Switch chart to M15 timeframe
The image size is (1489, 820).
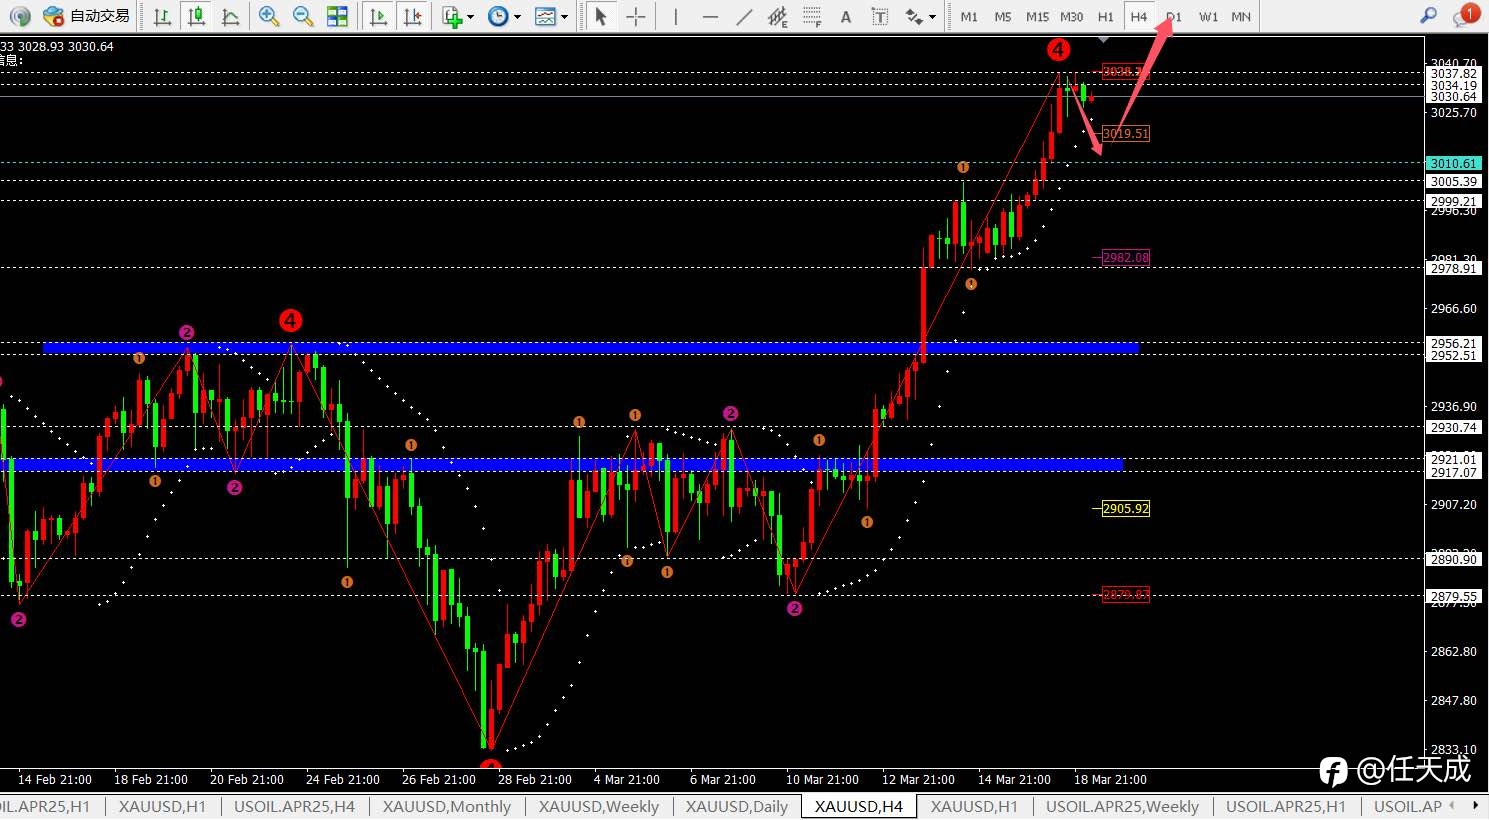tap(1037, 17)
